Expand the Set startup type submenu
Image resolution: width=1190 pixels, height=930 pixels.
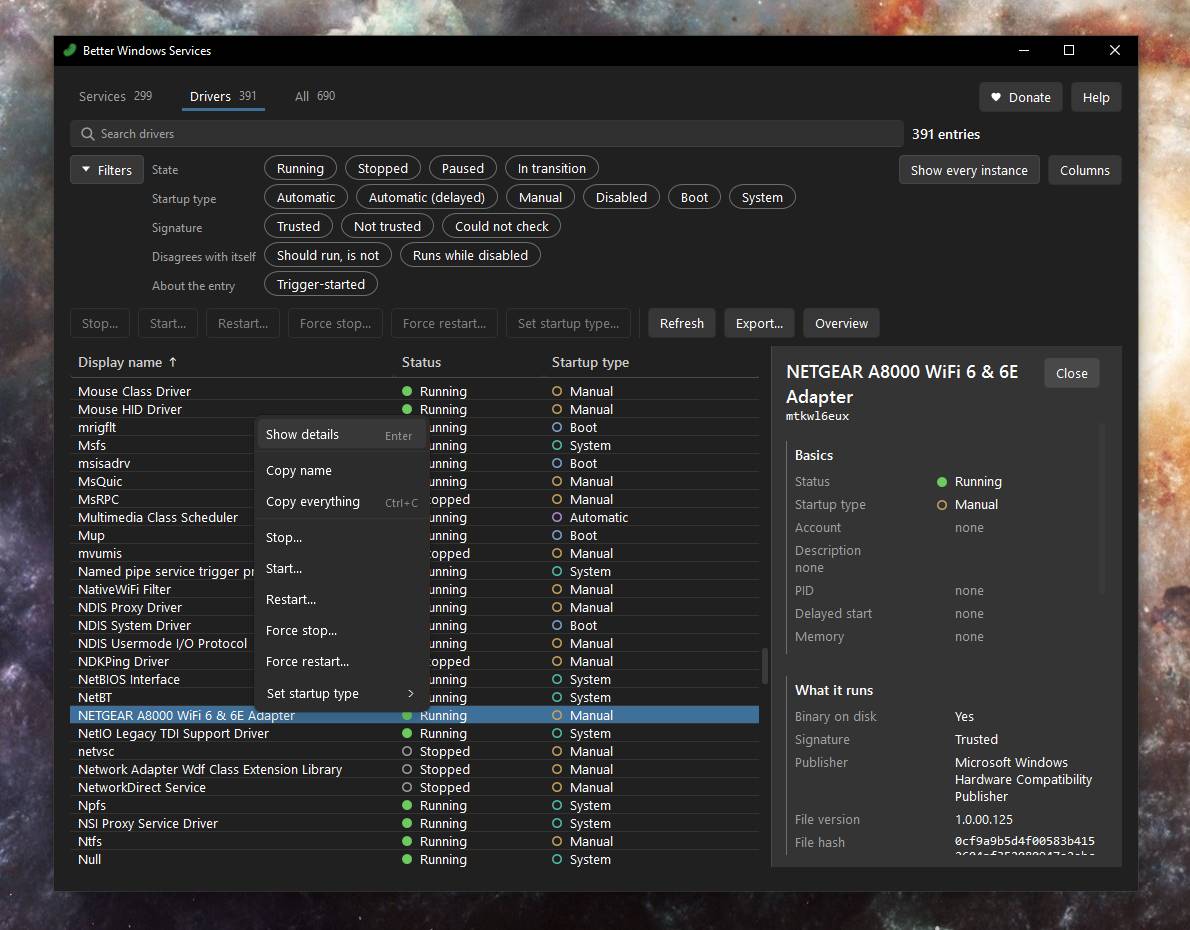[339, 693]
